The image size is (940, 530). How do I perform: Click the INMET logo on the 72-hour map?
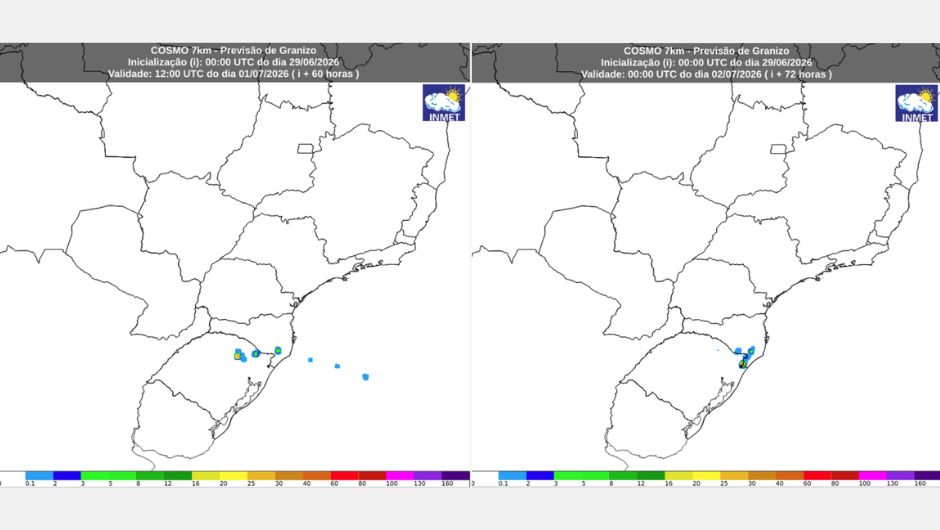[x=917, y=103]
